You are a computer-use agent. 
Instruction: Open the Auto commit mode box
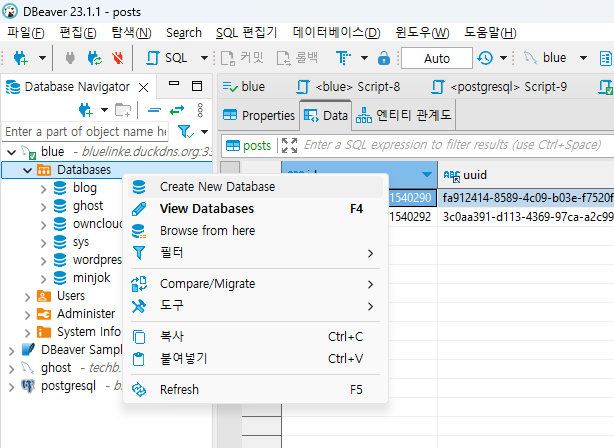437,58
